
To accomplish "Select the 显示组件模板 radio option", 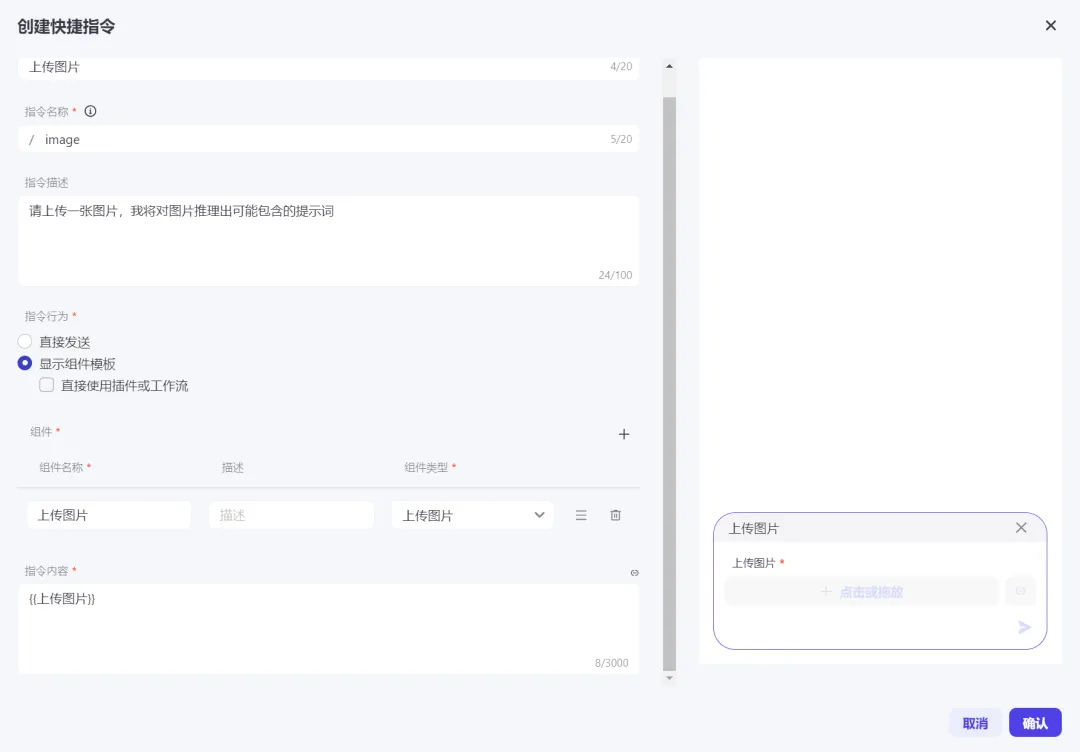I will [25, 363].
